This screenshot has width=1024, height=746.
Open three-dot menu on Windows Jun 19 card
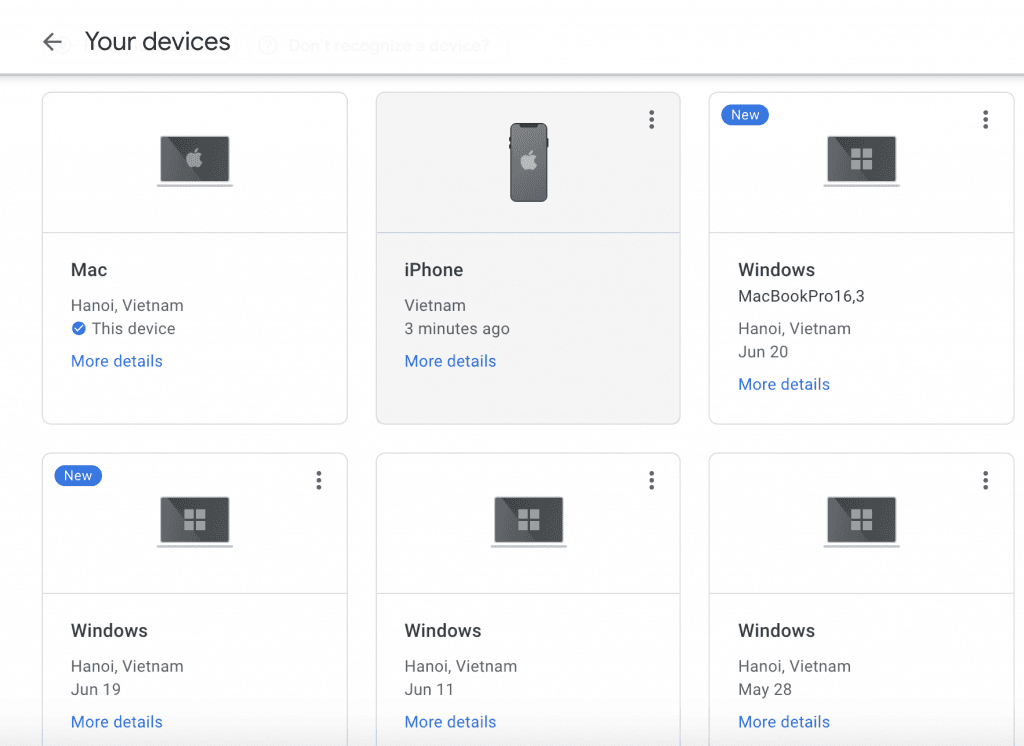[x=319, y=480]
